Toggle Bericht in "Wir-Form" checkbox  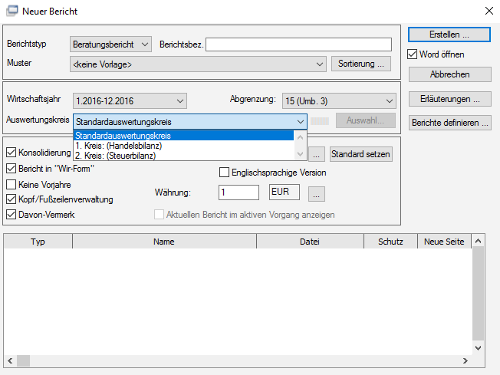coord(11,168)
